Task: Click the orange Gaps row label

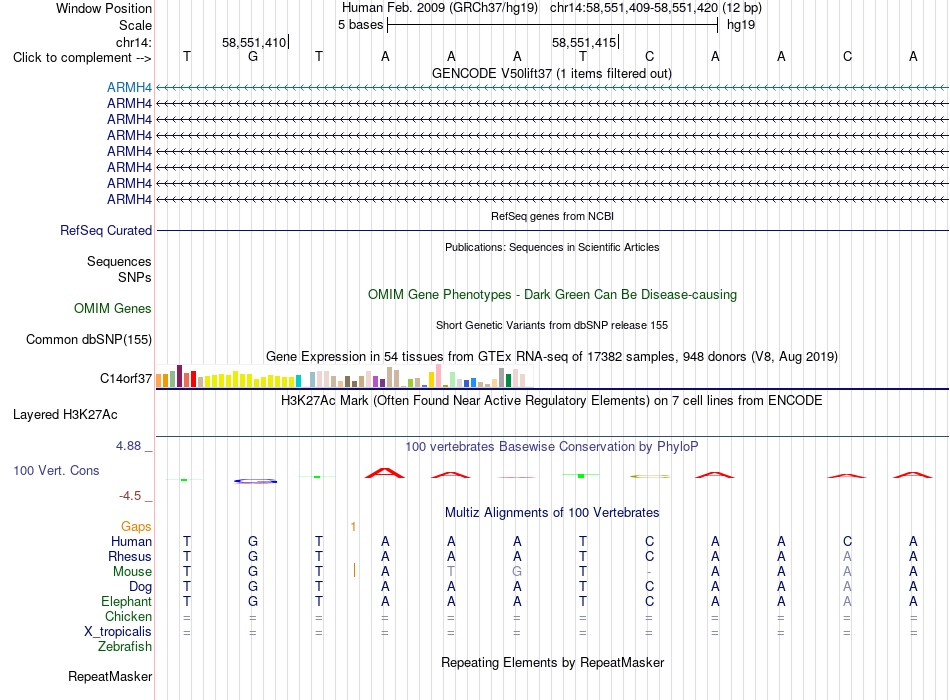Action: (x=136, y=527)
